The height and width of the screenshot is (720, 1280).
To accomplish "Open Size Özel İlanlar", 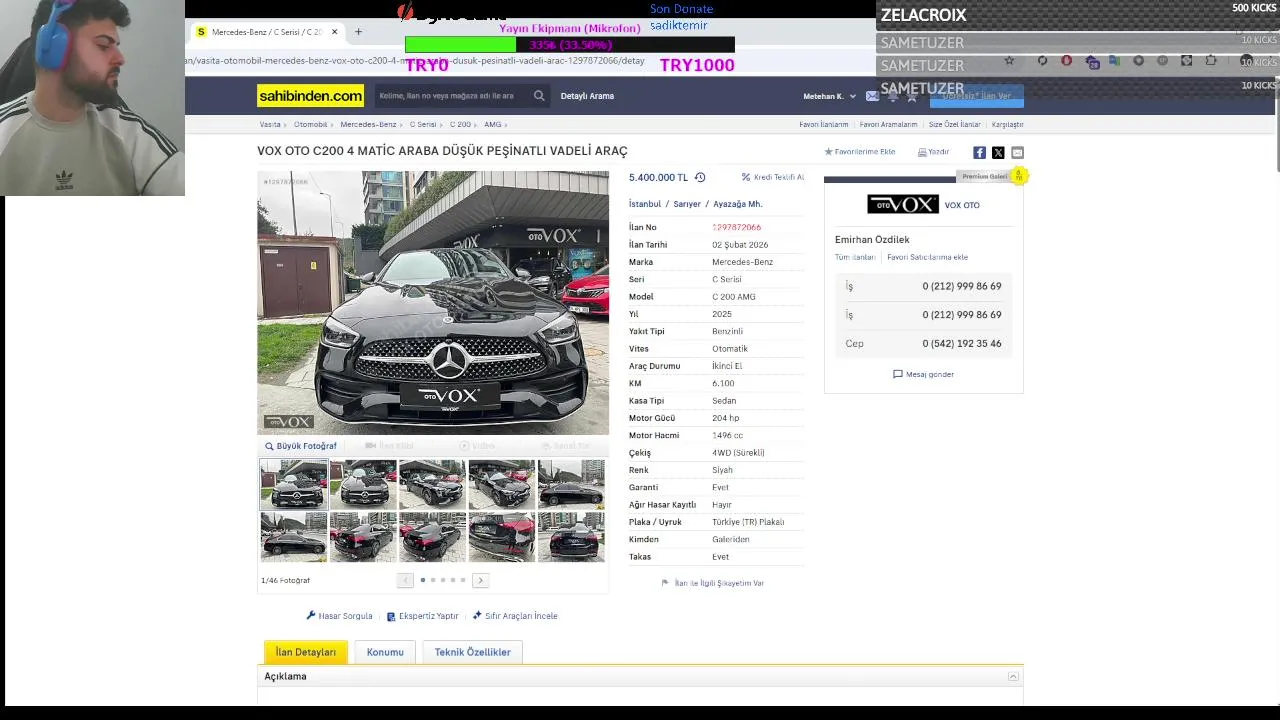I will click(x=955, y=125).
